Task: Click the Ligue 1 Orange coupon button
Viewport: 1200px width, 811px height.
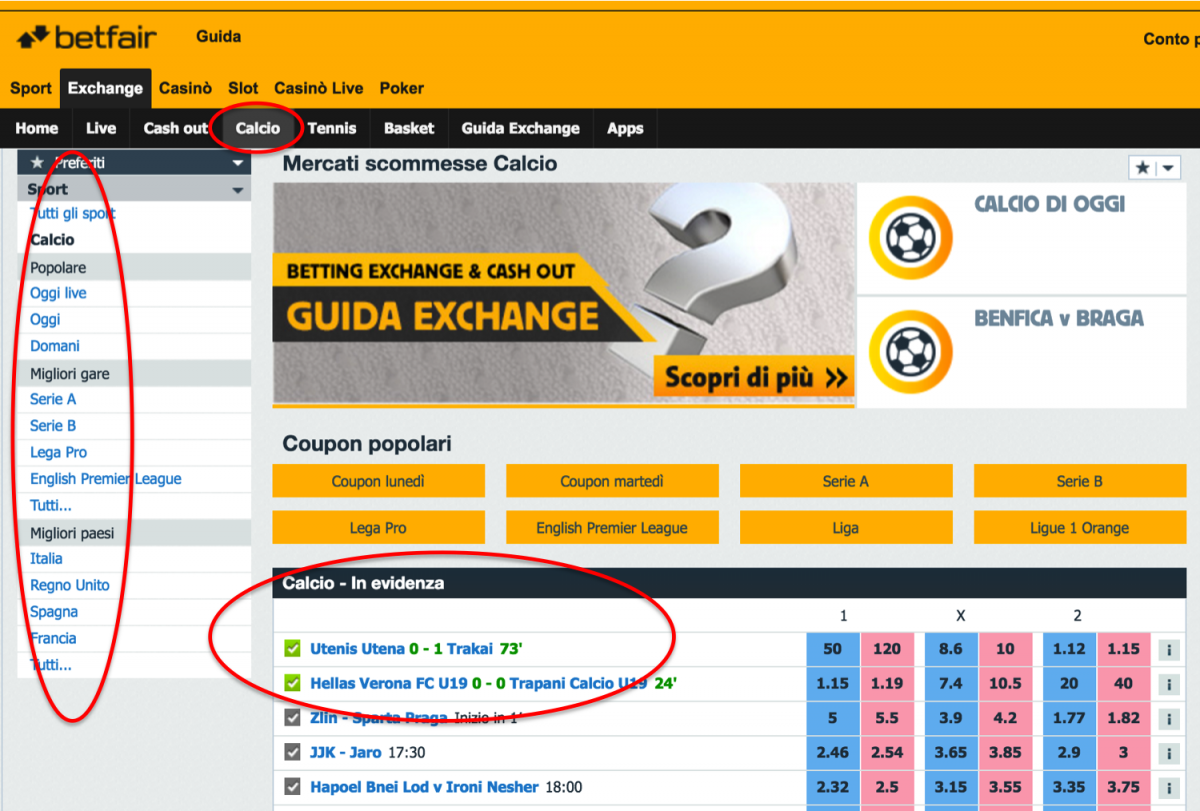Action: (1080, 528)
